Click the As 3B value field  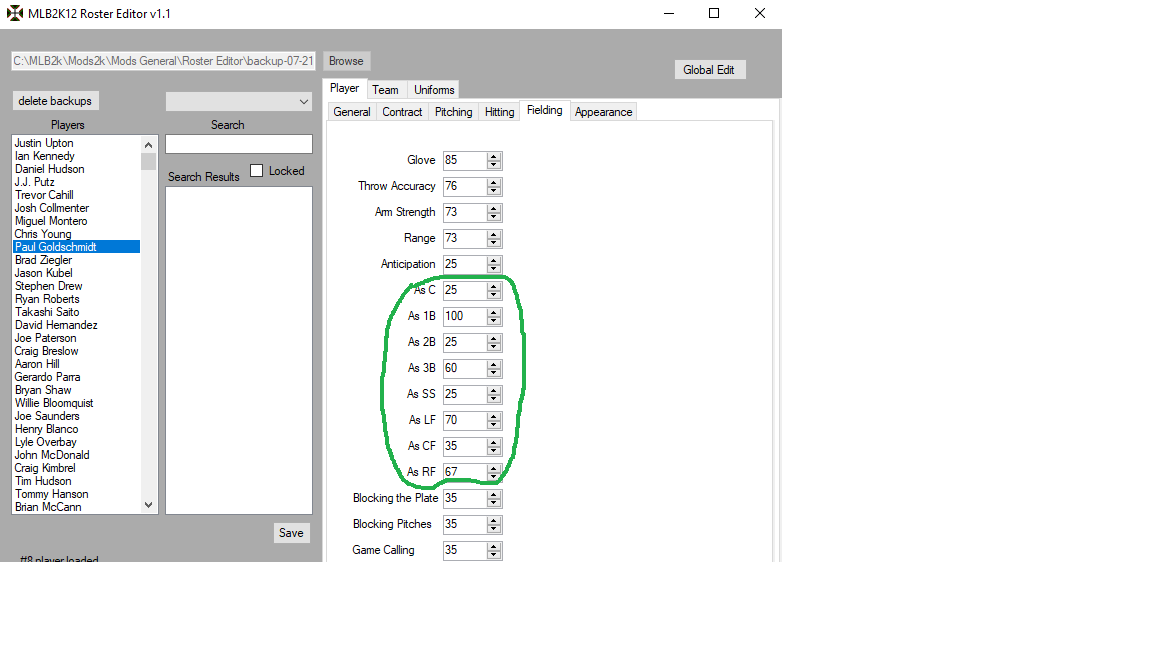464,368
